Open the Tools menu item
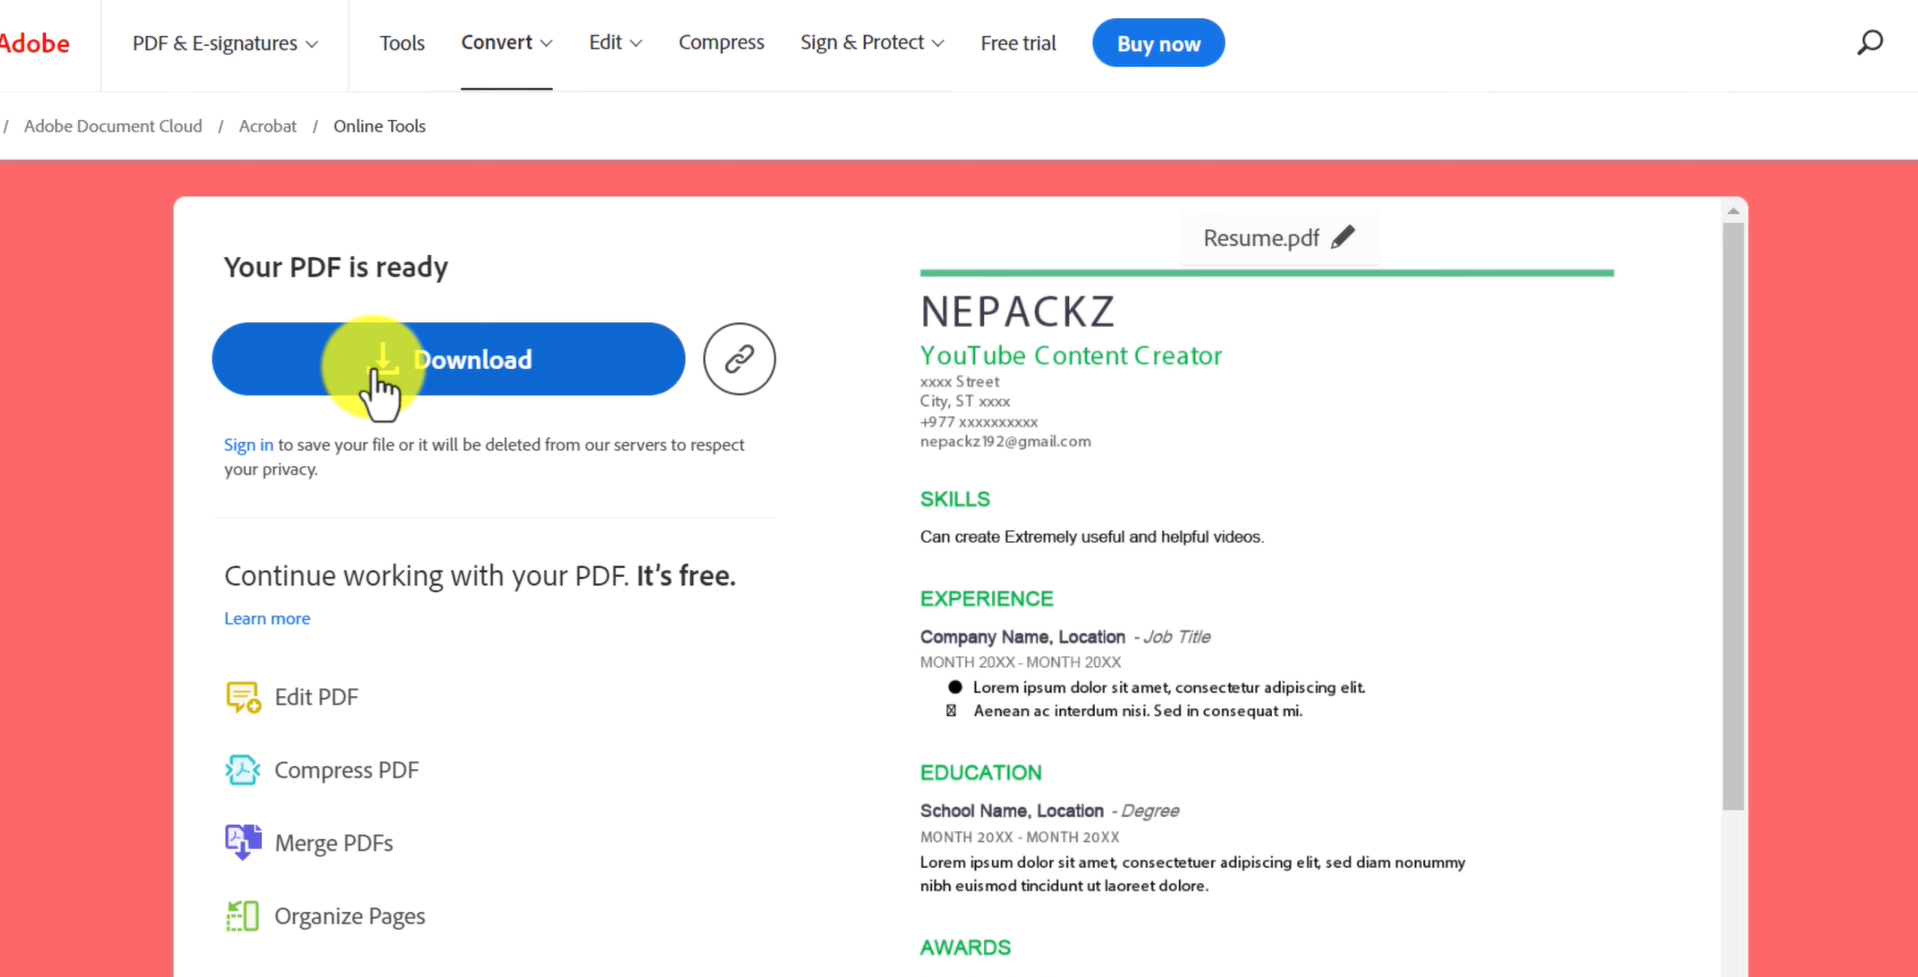 point(402,43)
